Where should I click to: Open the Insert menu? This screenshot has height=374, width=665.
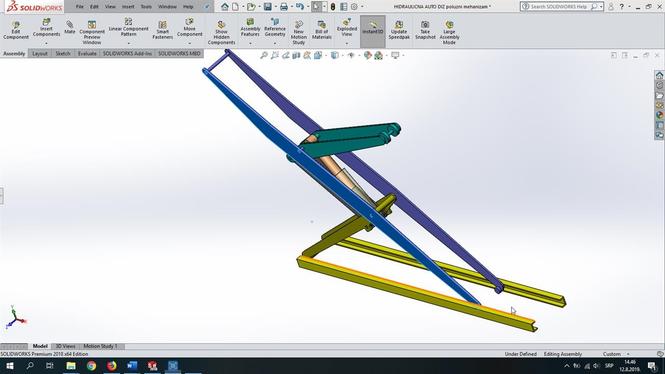[x=128, y=7]
